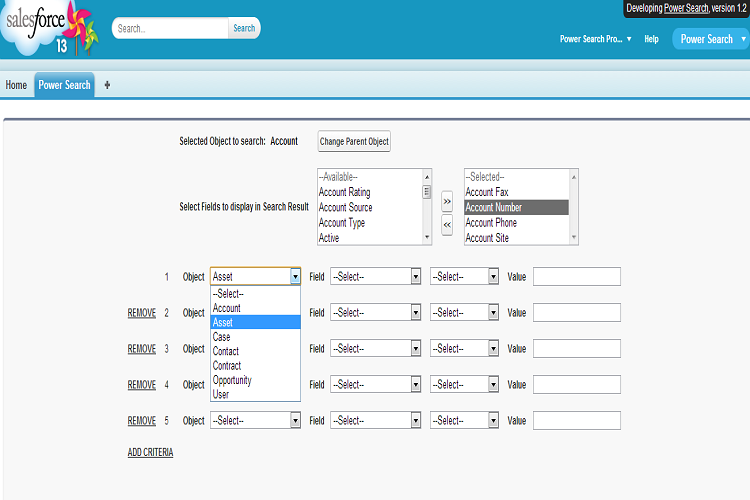
Task: Choose Contact in the open dropdown
Action: [x=226, y=352]
